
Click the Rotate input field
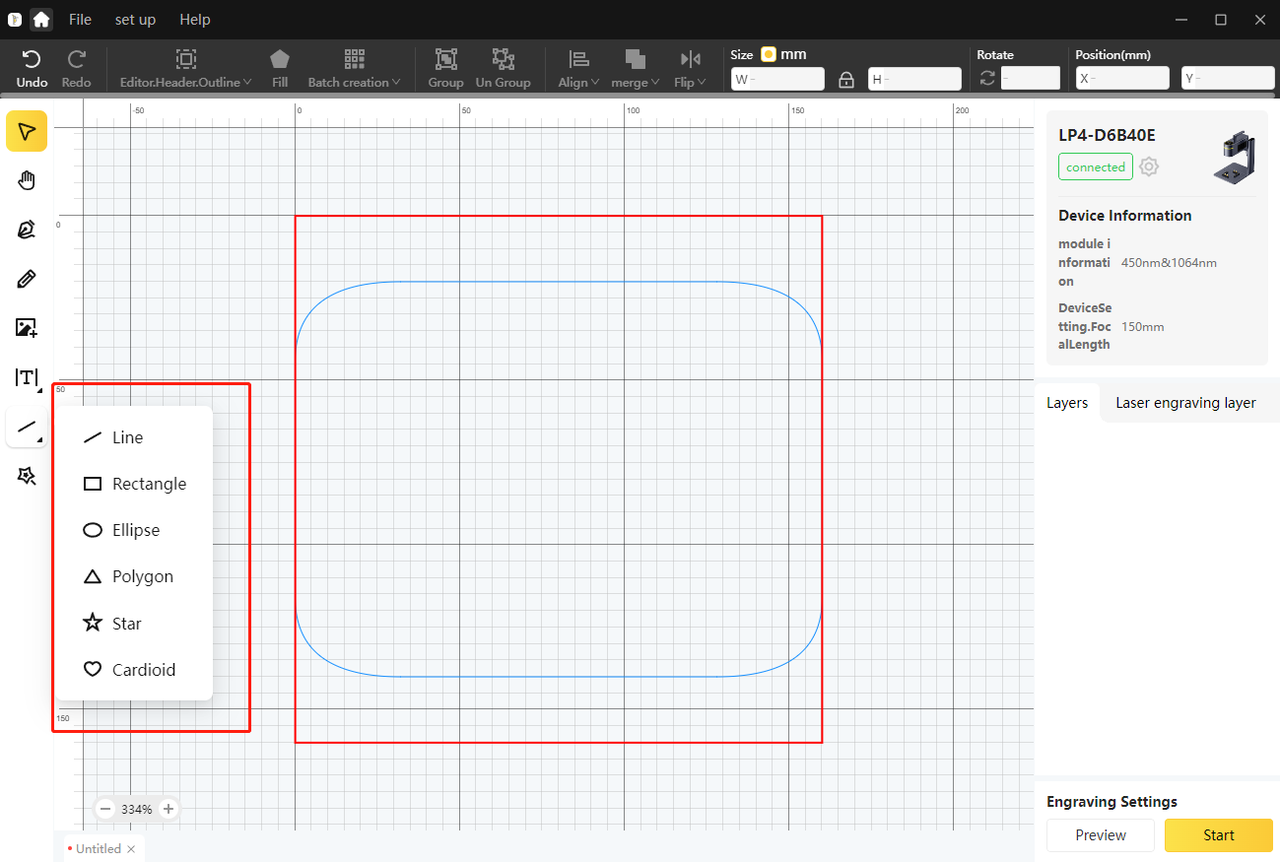[1031, 78]
